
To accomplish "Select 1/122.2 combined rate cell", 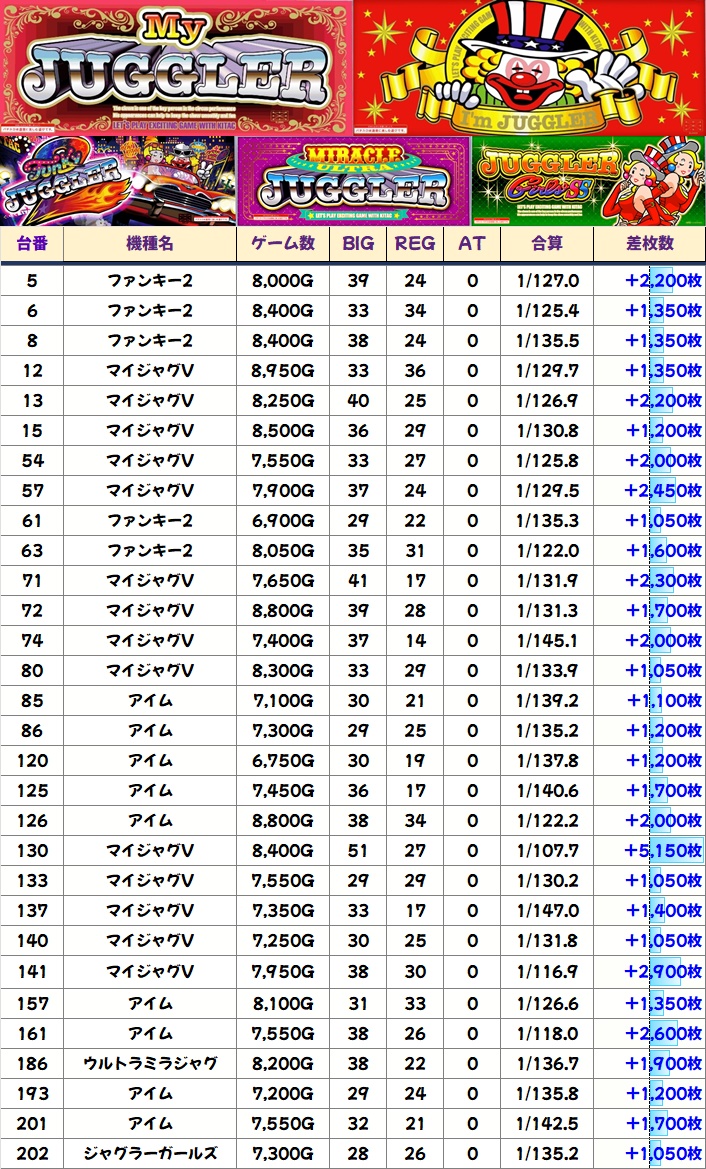I will 547,821.
